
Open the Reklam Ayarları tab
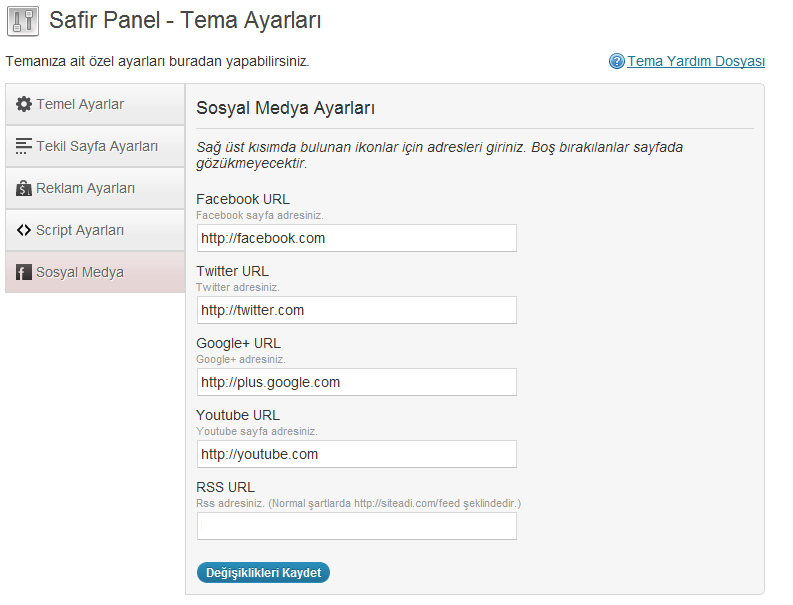click(x=95, y=188)
